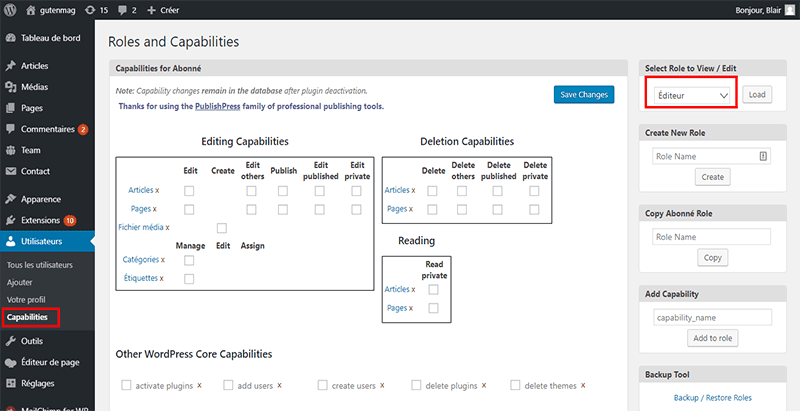The width and height of the screenshot is (800, 411).
Task: Click the Team icon in sidebar
Action: pos(11,150)
